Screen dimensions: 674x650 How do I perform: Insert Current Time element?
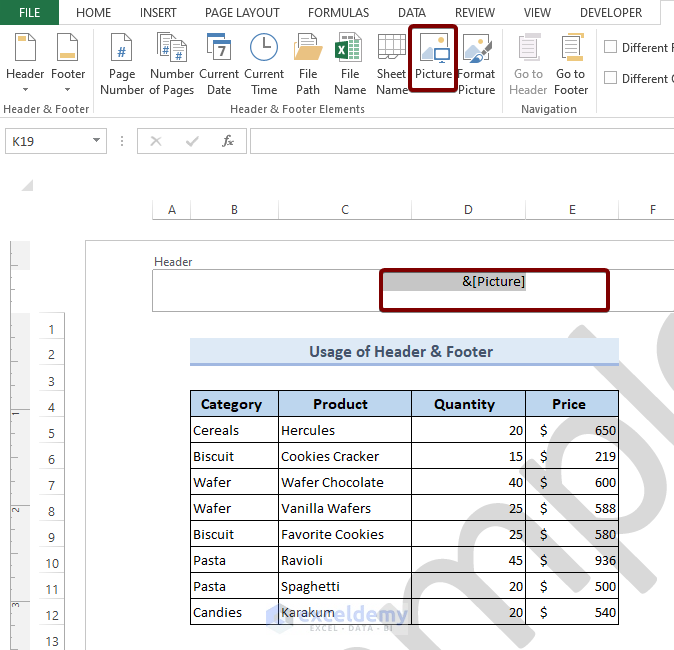264,64
